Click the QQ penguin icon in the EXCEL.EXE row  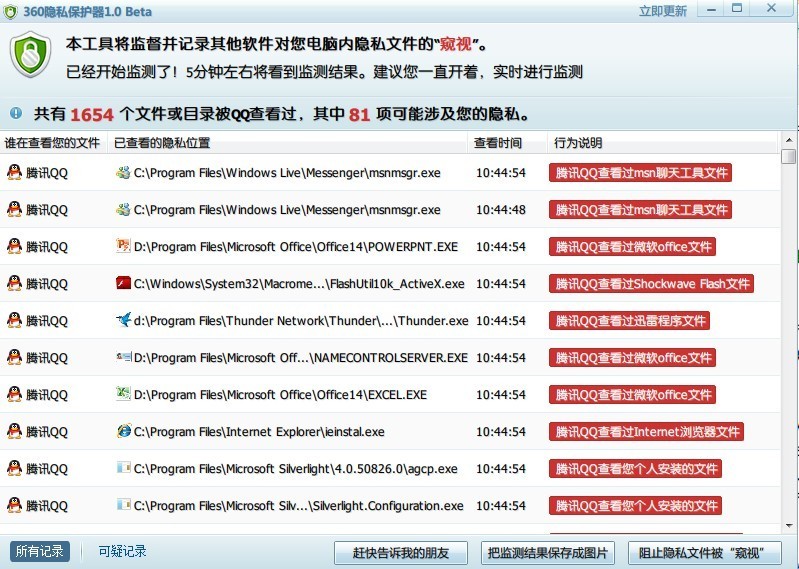[x=14, y=394]
